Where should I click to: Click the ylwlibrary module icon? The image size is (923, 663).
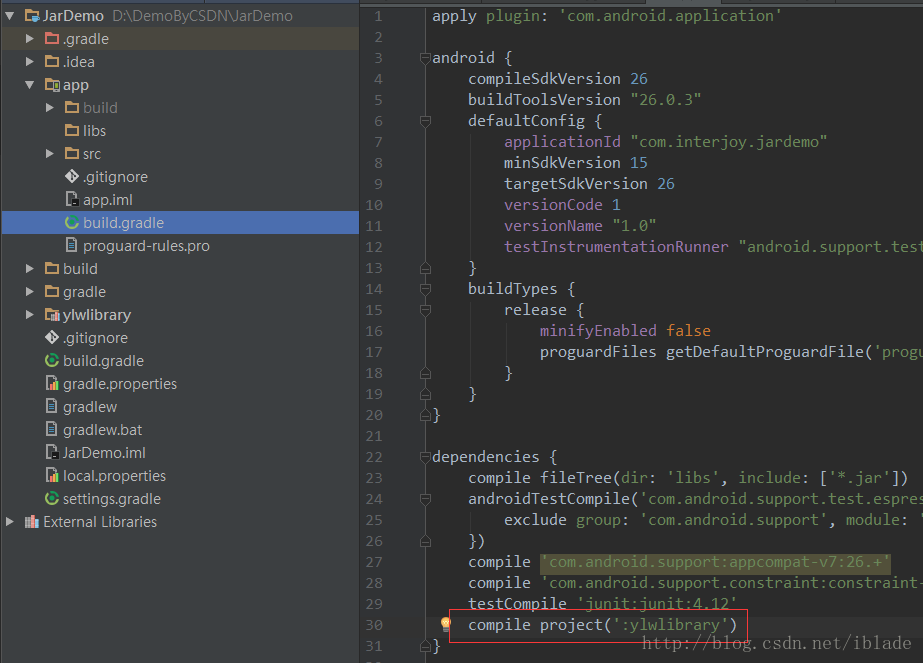coord(52,314)
